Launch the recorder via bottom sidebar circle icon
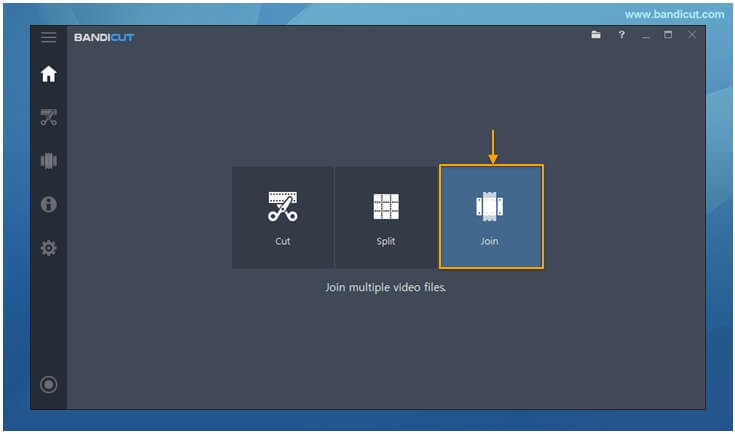 coord(48,385)
